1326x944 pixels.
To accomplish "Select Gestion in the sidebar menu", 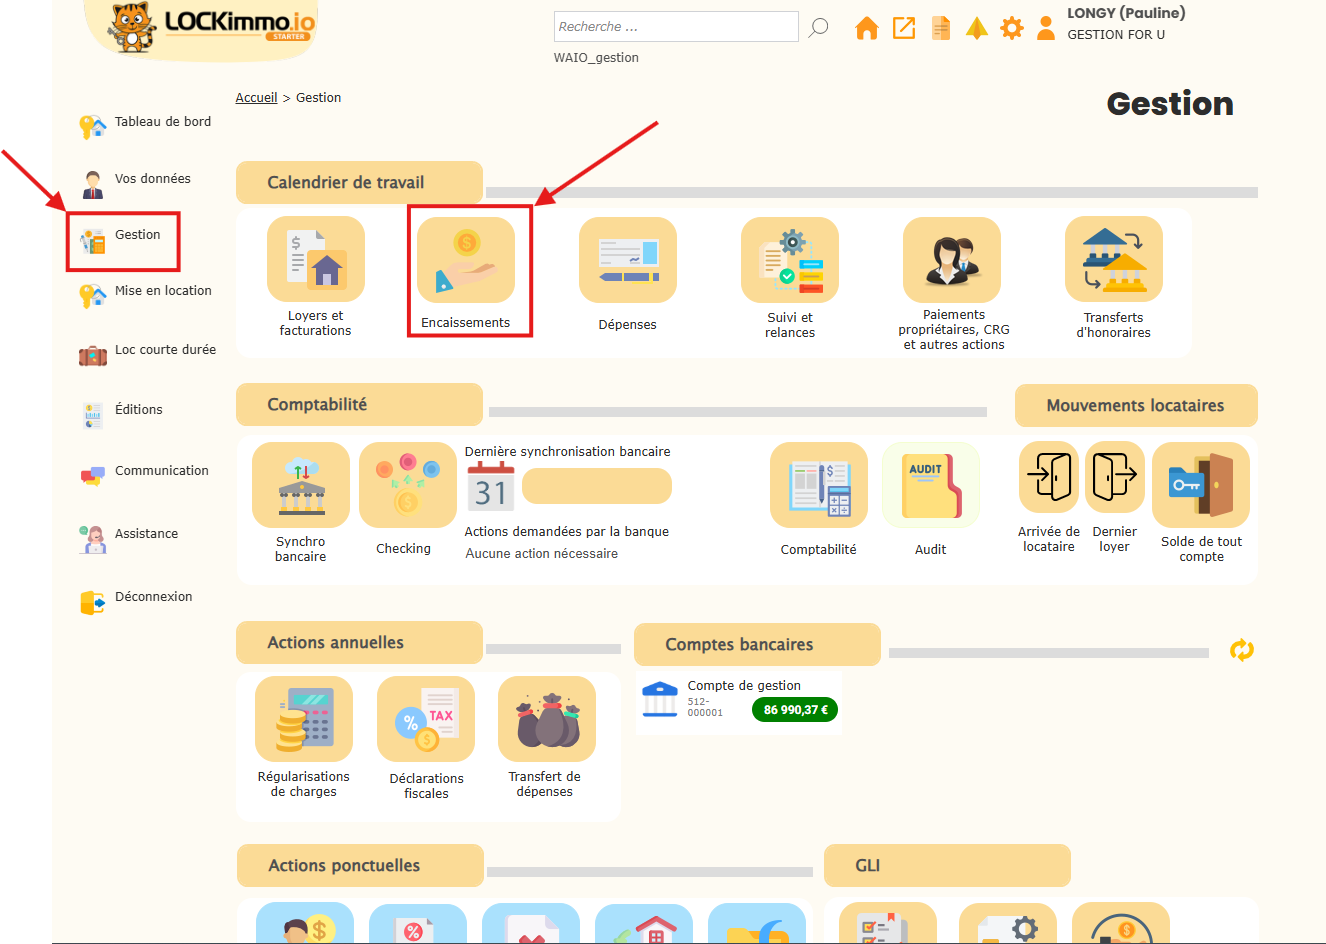I will pos(137,235).
